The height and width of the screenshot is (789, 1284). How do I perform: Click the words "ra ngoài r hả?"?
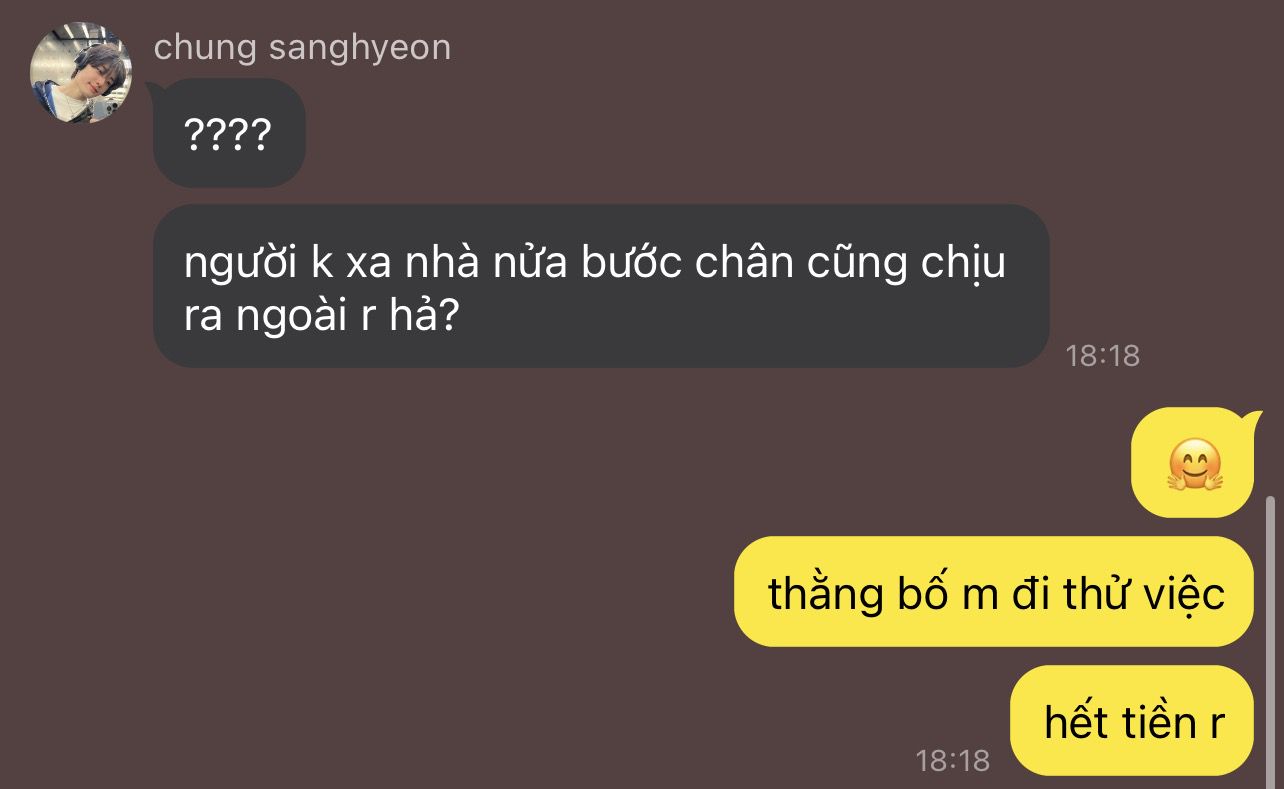[321, 314]
